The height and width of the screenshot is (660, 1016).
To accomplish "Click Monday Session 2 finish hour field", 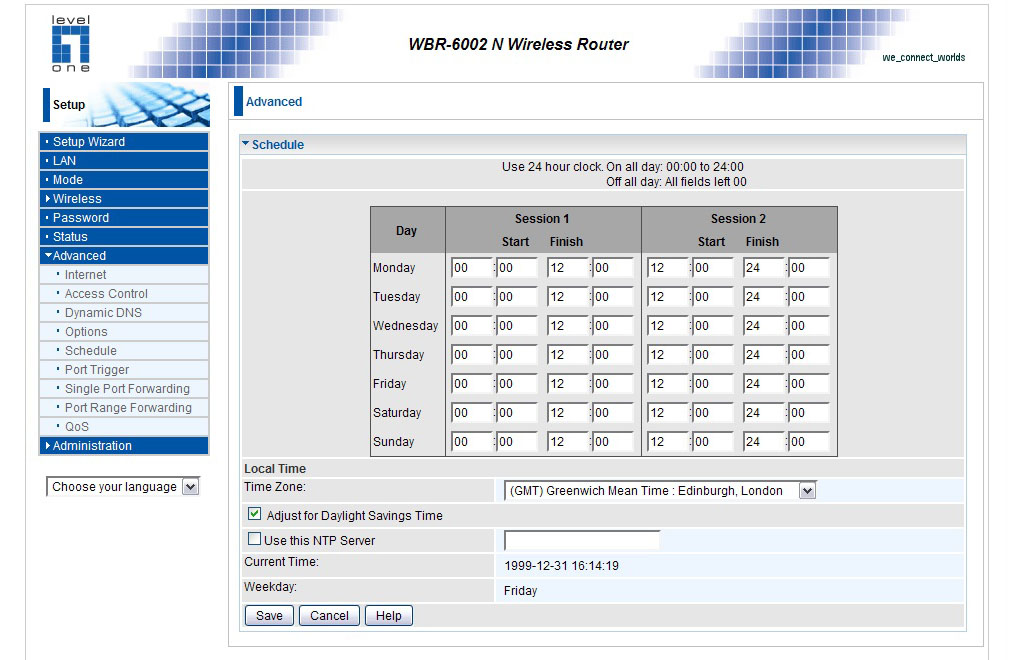I will pyautogui.click(x=764, y=267).
